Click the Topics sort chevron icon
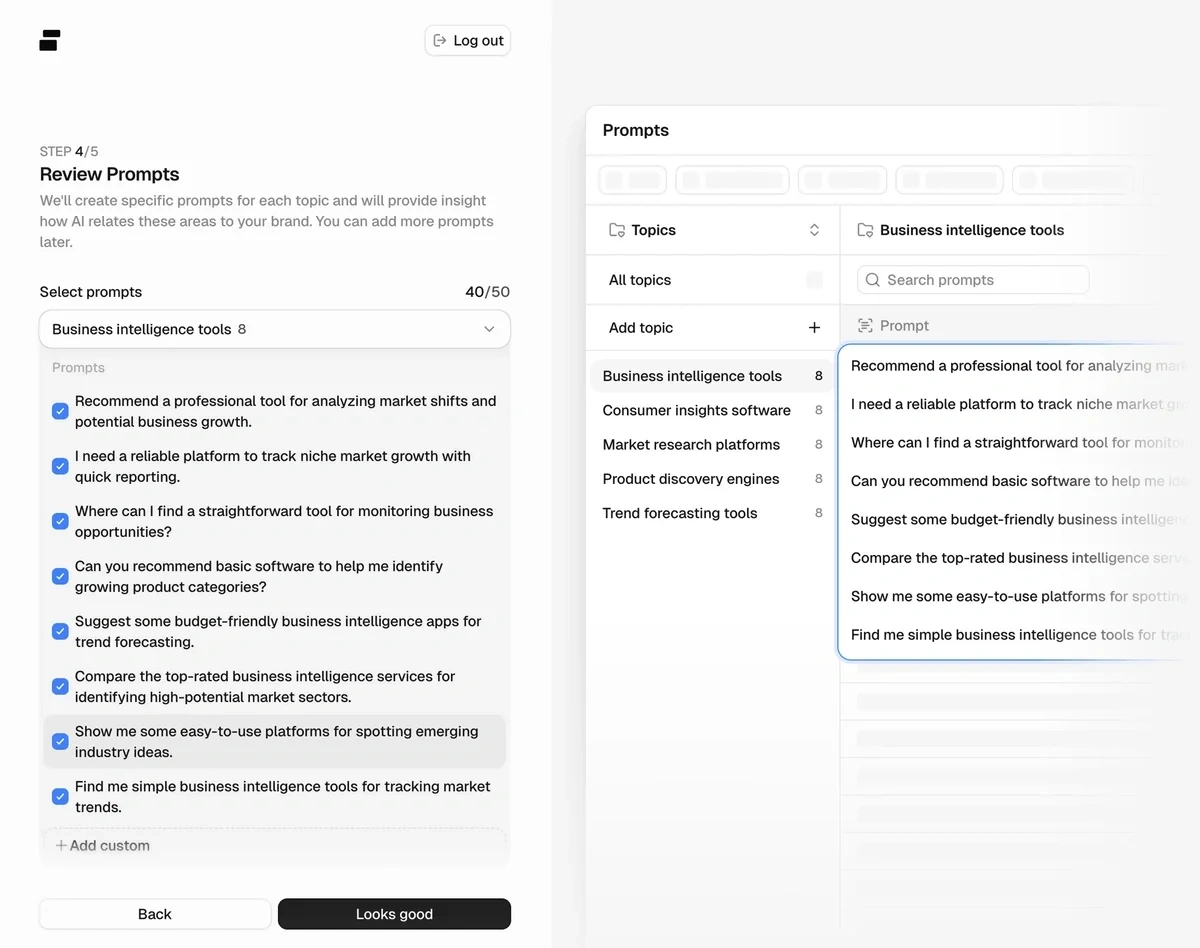1200x948 pixels. pos(814,230)
